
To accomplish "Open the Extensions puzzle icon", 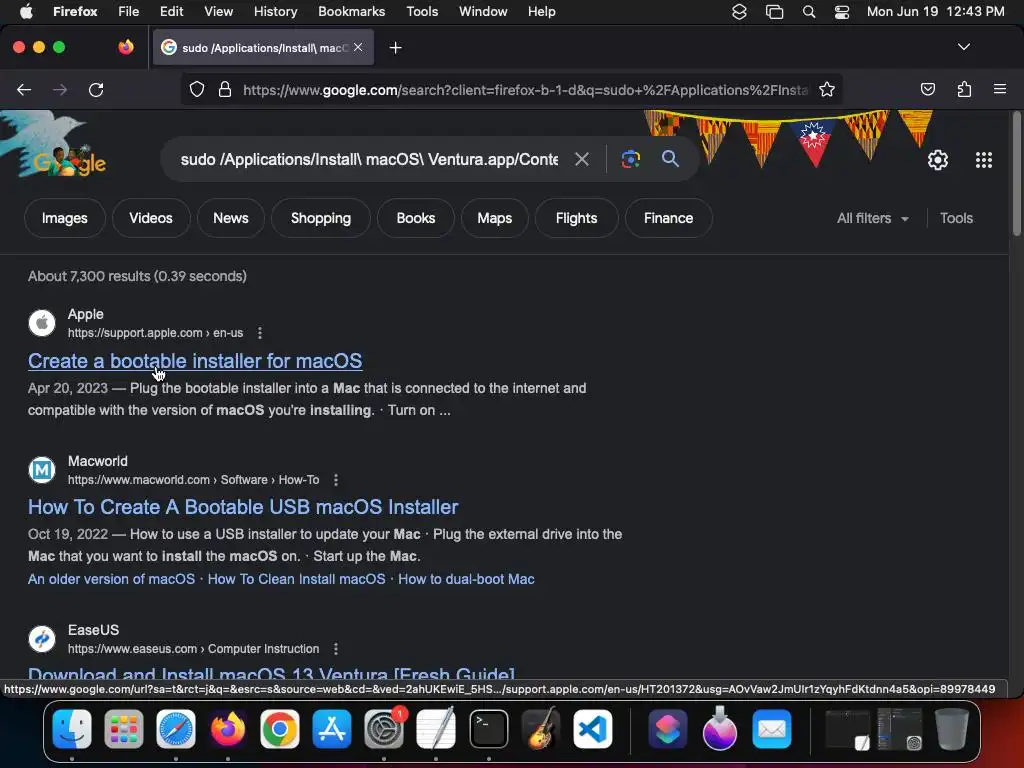I will [x=964, y=89].
